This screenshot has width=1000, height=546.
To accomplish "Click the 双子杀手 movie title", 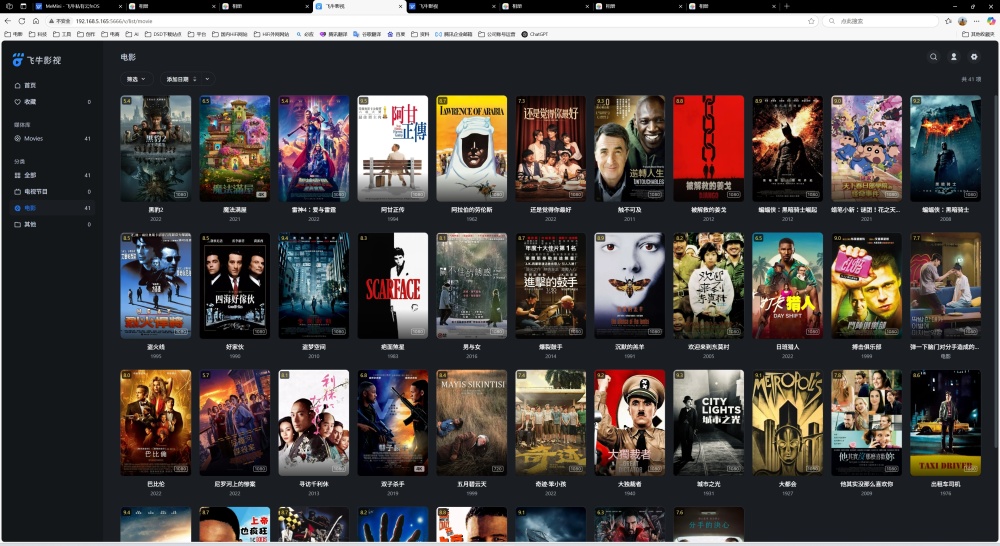I will point(393,484).
